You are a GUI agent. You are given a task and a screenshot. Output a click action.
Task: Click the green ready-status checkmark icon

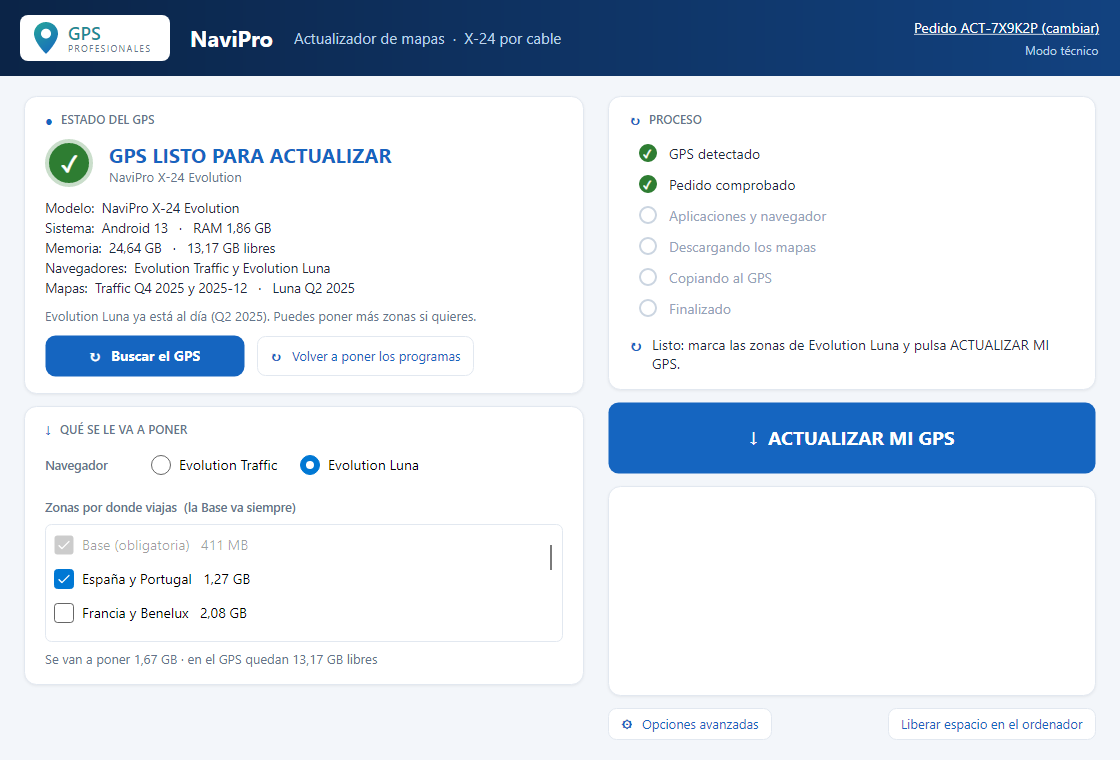click(69, 164)
